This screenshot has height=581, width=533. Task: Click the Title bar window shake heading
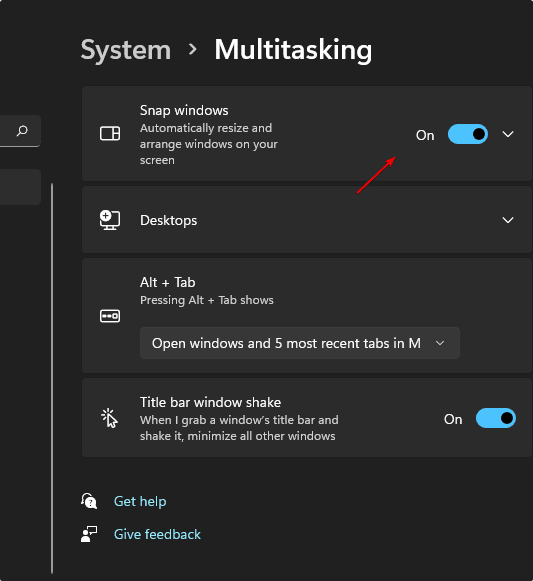211,402
